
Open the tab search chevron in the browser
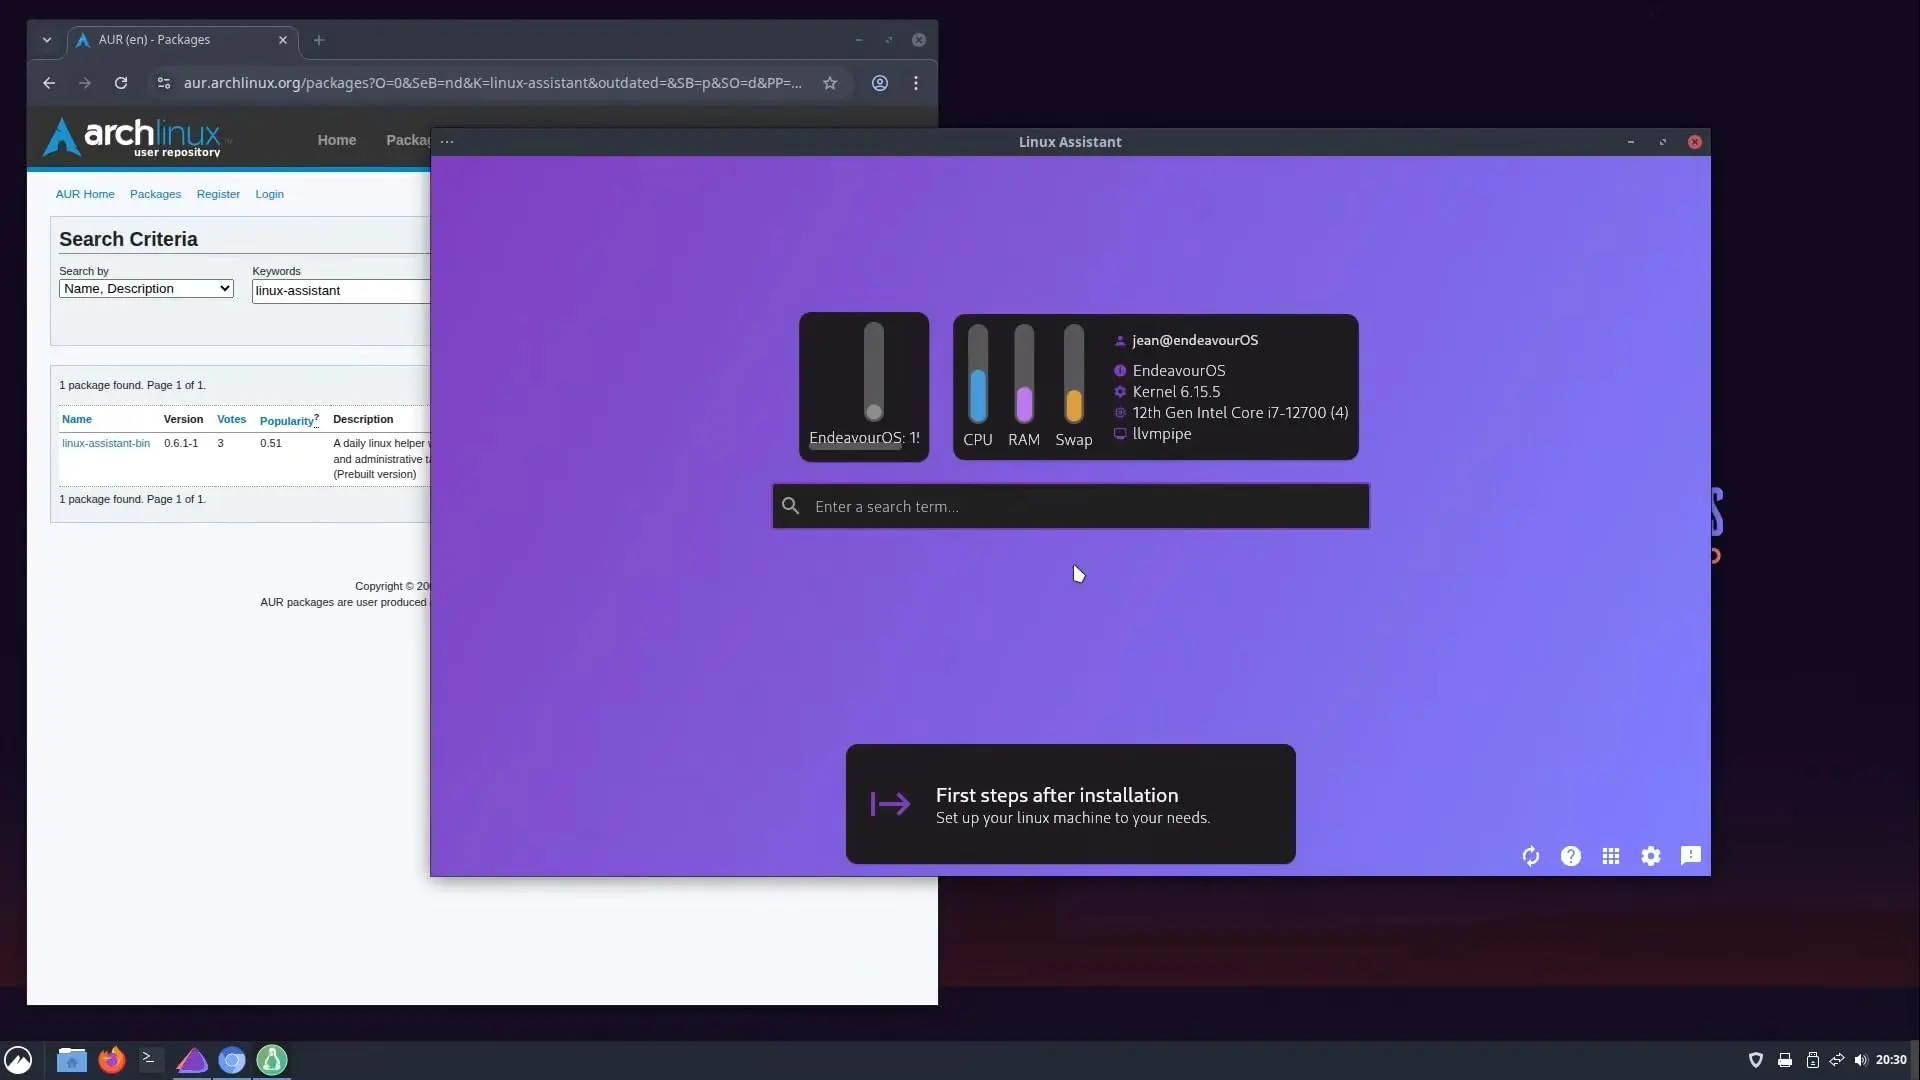coord(47,40)
